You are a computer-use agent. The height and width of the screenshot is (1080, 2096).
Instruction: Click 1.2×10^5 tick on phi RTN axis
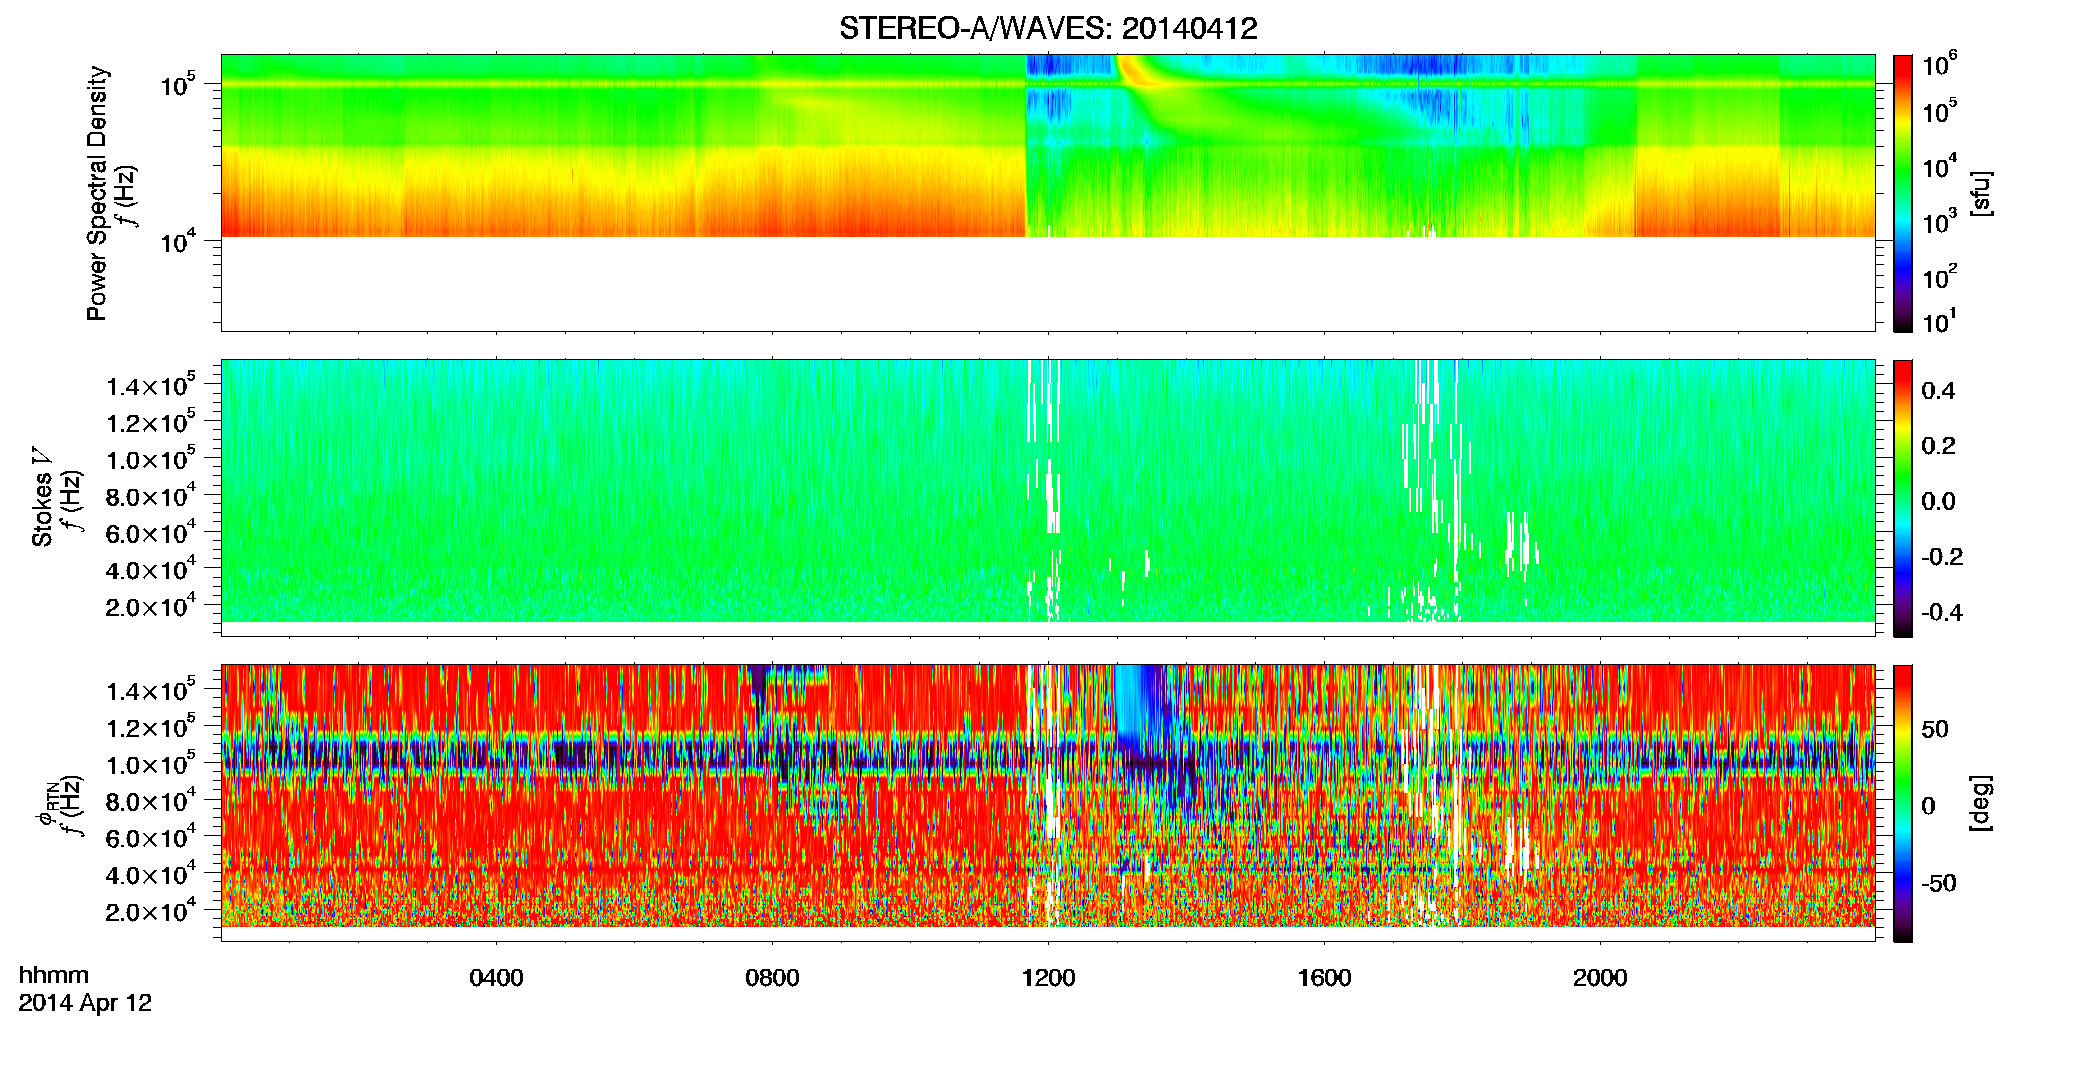[x=151, y=726]
